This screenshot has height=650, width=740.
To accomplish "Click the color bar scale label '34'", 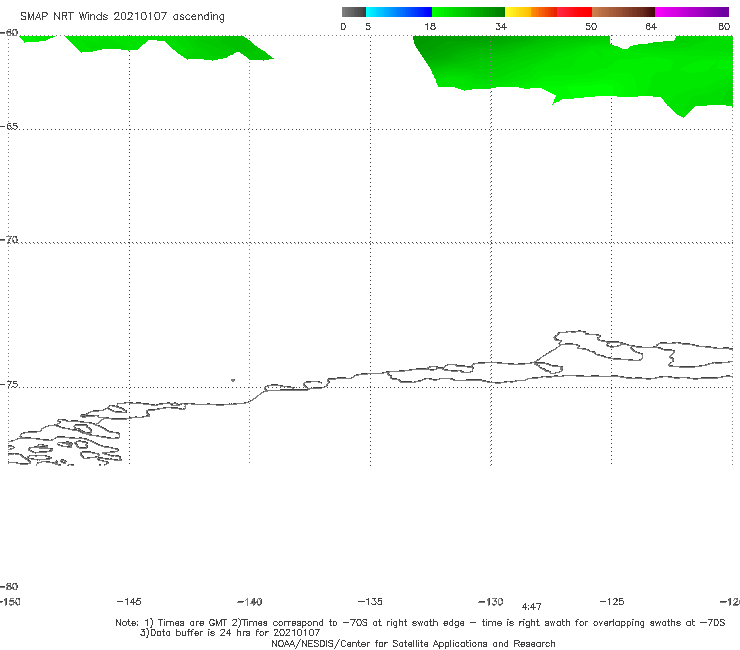I will click(501, 26).
